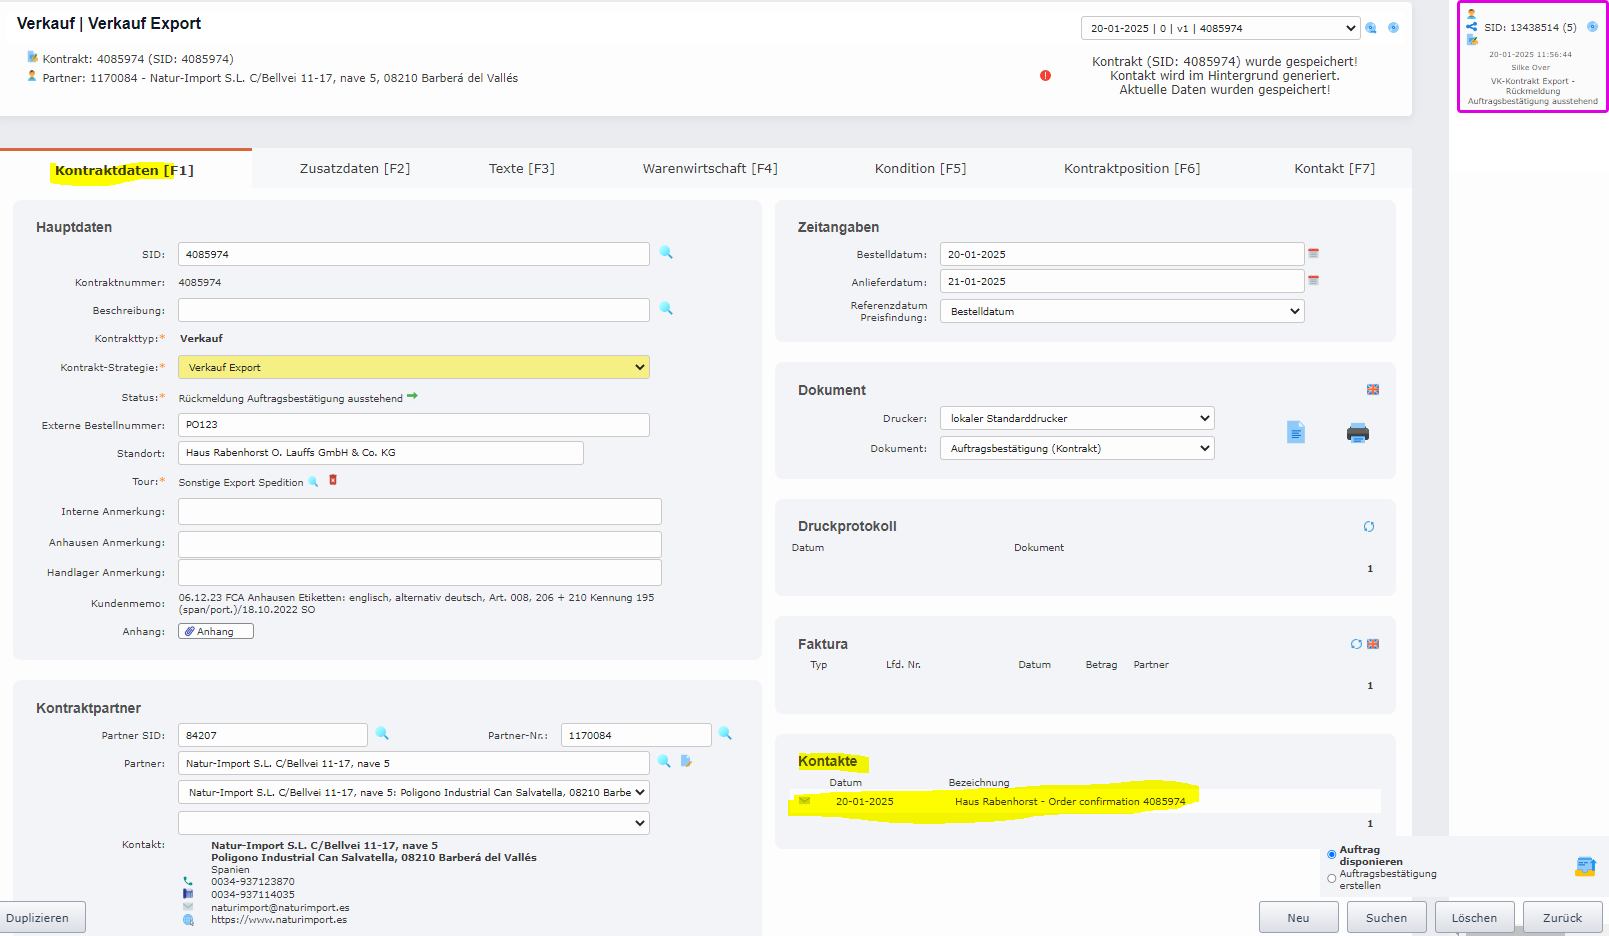Search Partner-Nr. using magnifier icon
This screenshot has width=1609, height=936.
click(725, 734)
